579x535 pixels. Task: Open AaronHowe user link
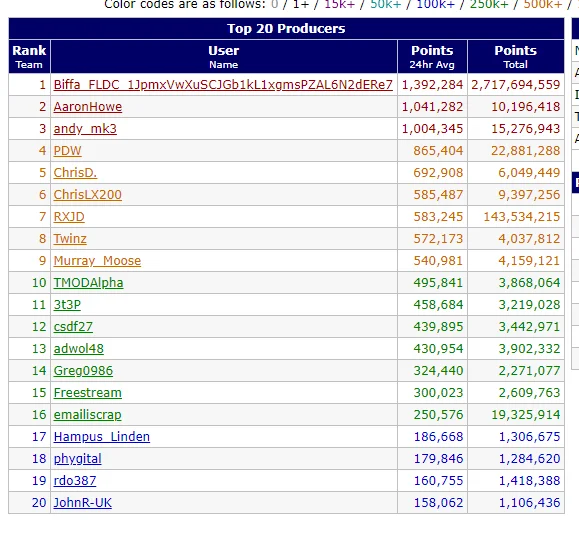[88, 107]
